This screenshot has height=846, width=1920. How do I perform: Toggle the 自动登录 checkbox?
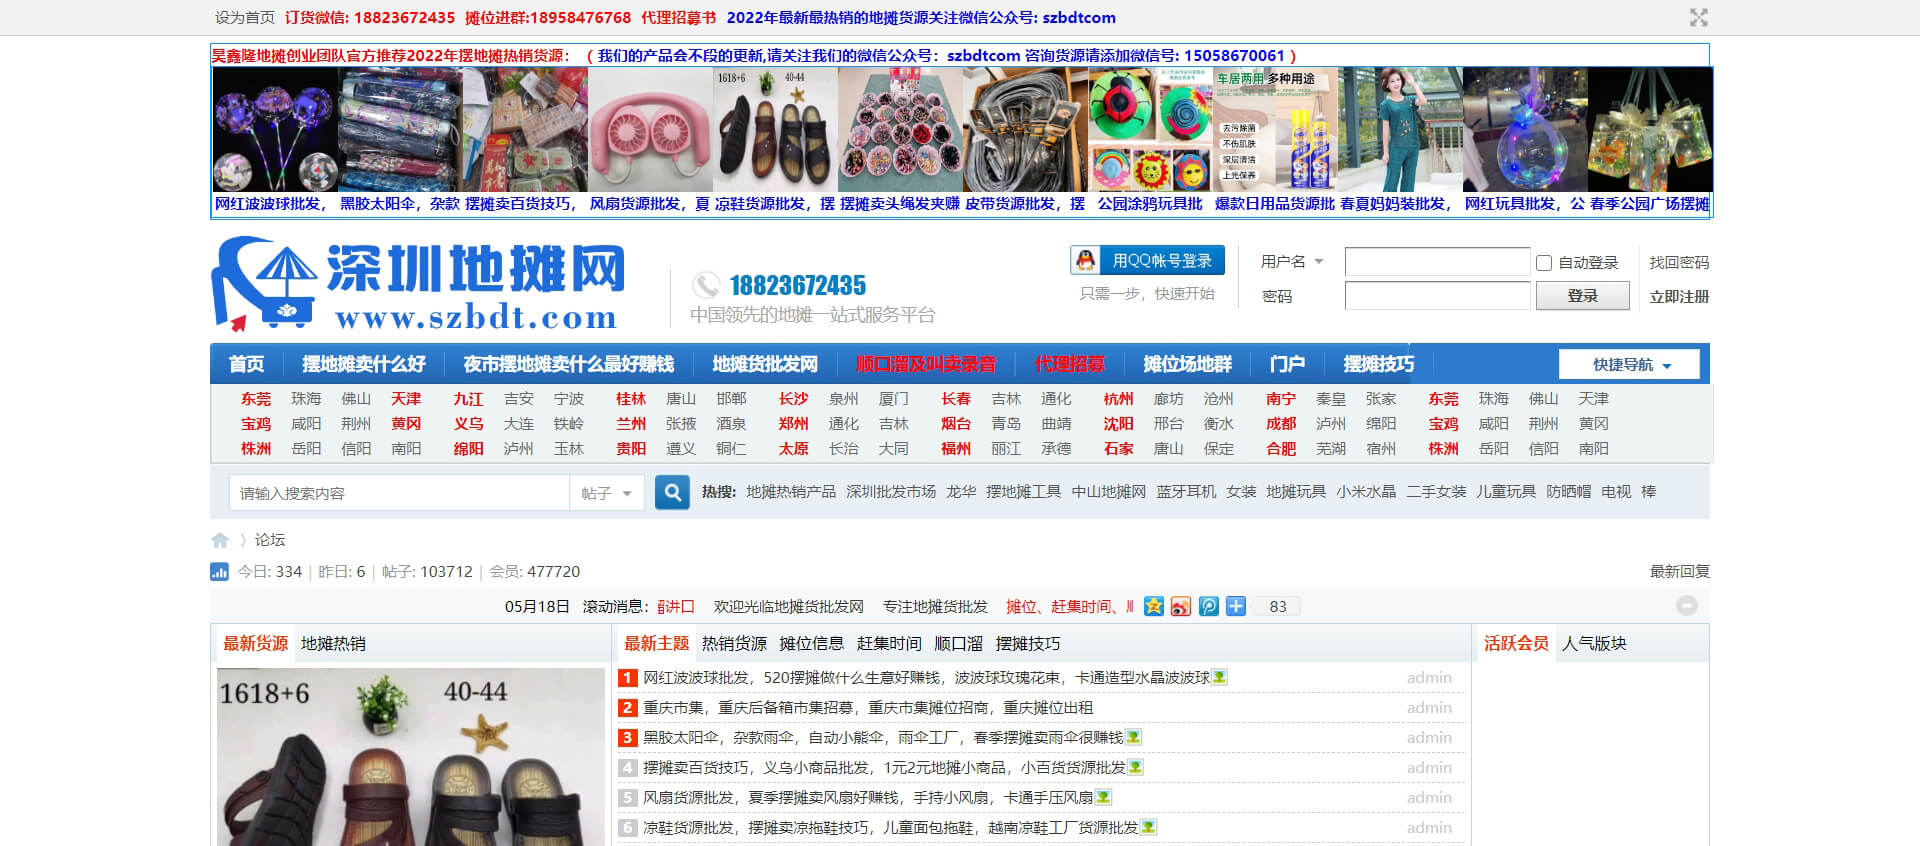tap(1544, 263)
